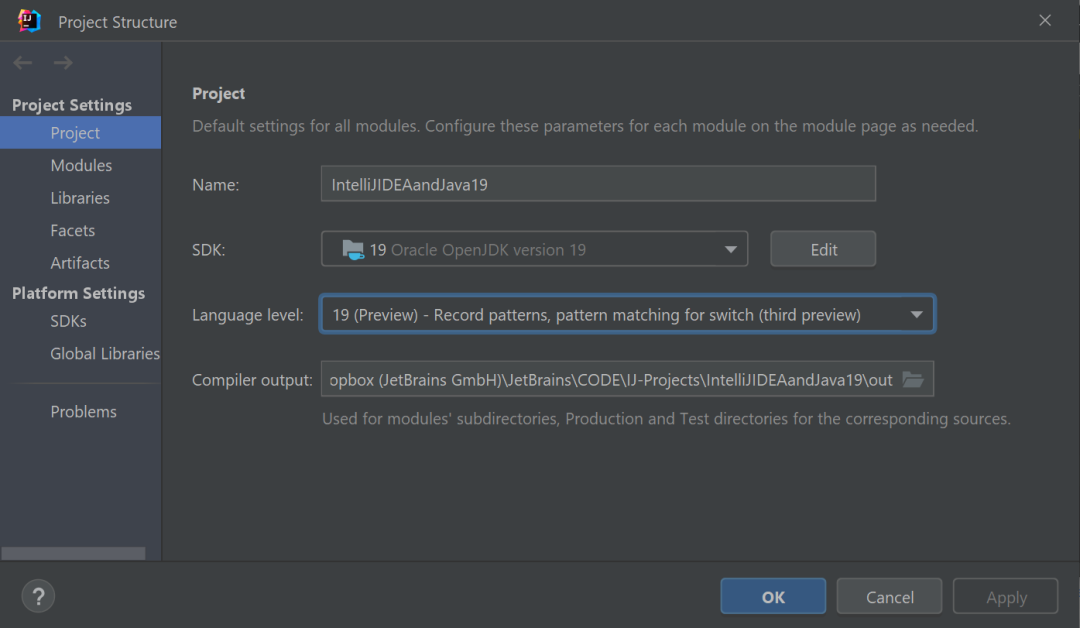Click the 'Name:' label
Viewport: 1080px width, 628px height.
click(216, 185)
